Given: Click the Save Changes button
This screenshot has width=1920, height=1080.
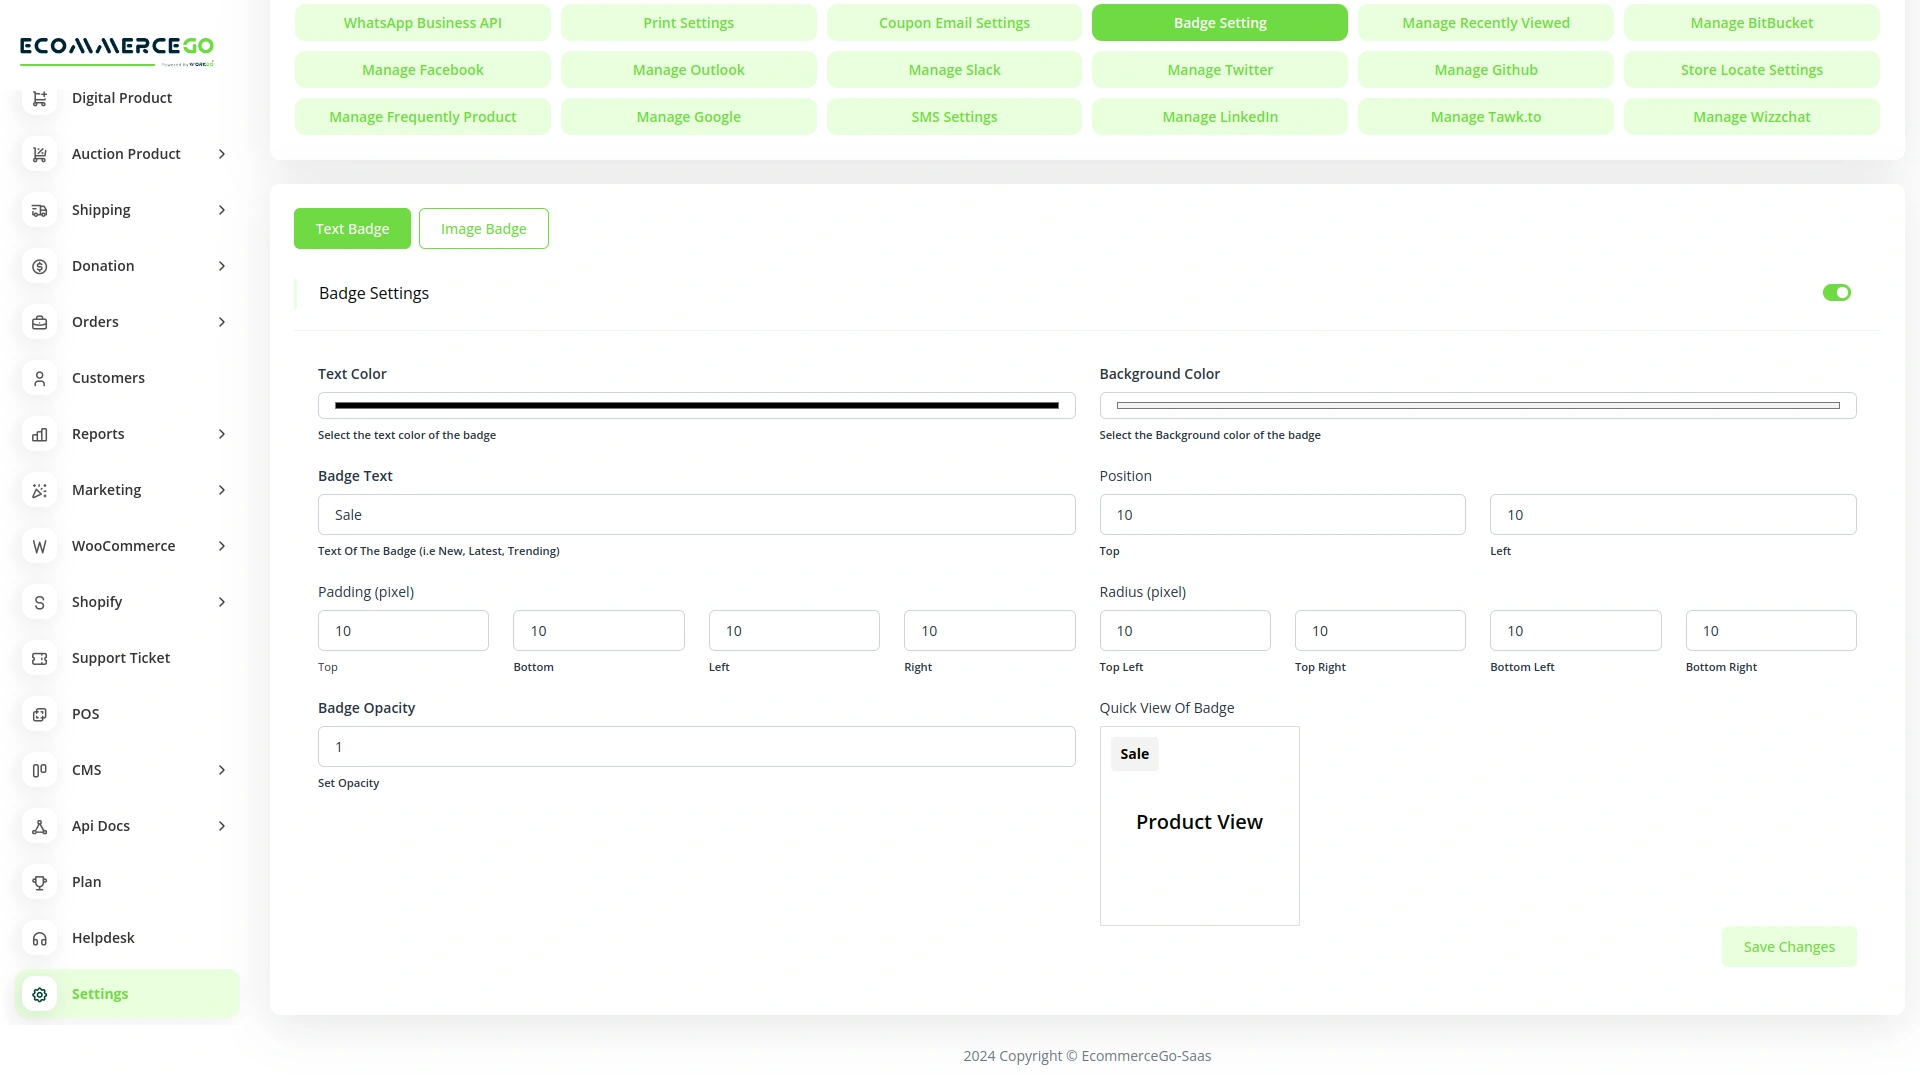Looking at the screenshot, I should pos(1789,946).
